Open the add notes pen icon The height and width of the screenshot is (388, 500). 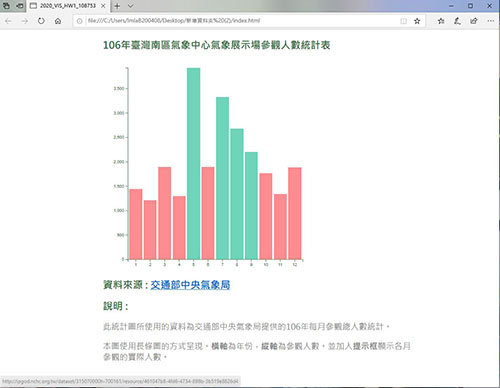click(457, 21)
